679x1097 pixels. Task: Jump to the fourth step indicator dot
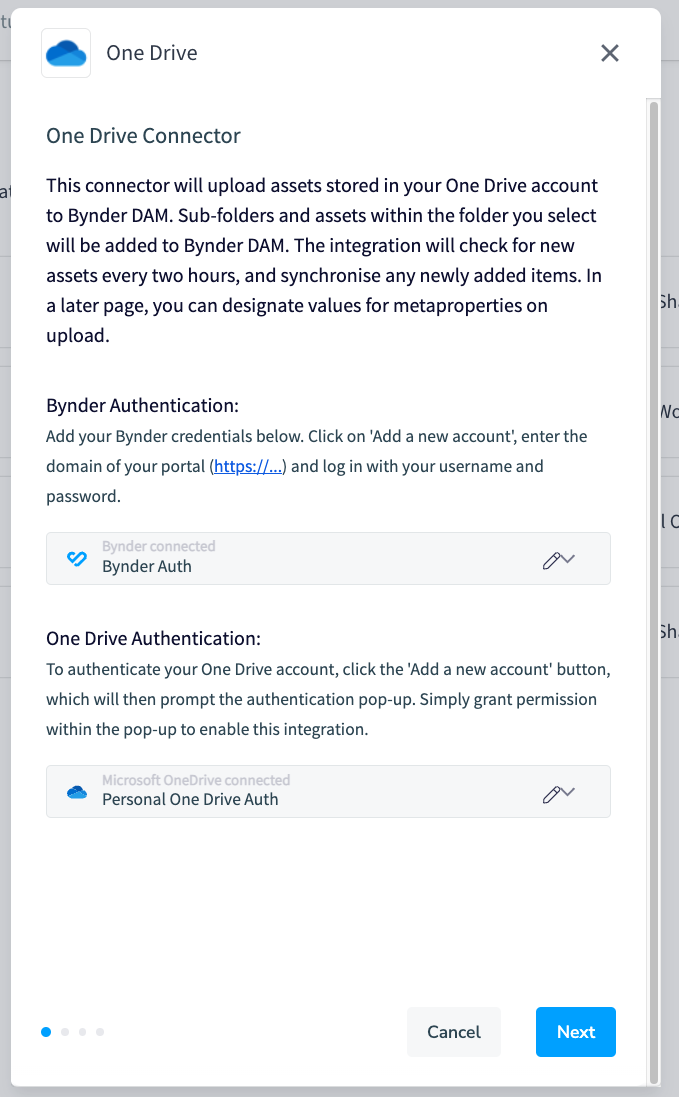pos(100,1032)
